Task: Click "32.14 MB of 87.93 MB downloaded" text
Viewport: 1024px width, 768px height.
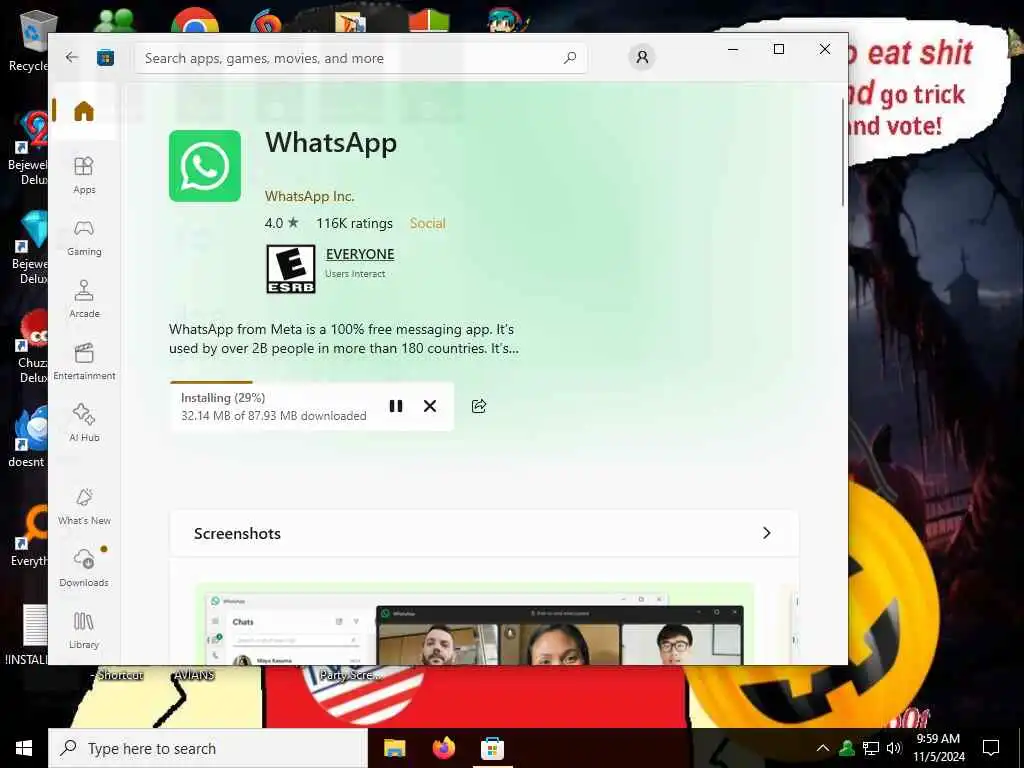Action: point(274,416)
